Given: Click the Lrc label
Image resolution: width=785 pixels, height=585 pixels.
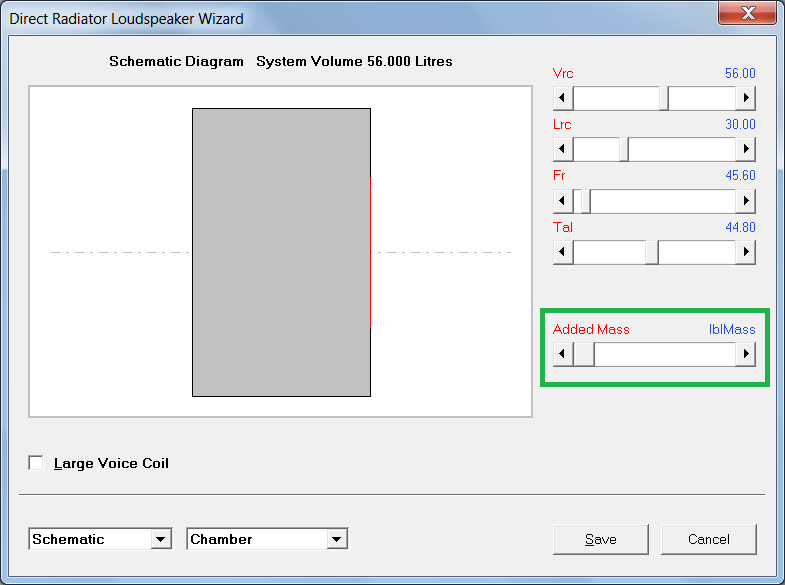Looking at the screenshot, I should [562, 125].
